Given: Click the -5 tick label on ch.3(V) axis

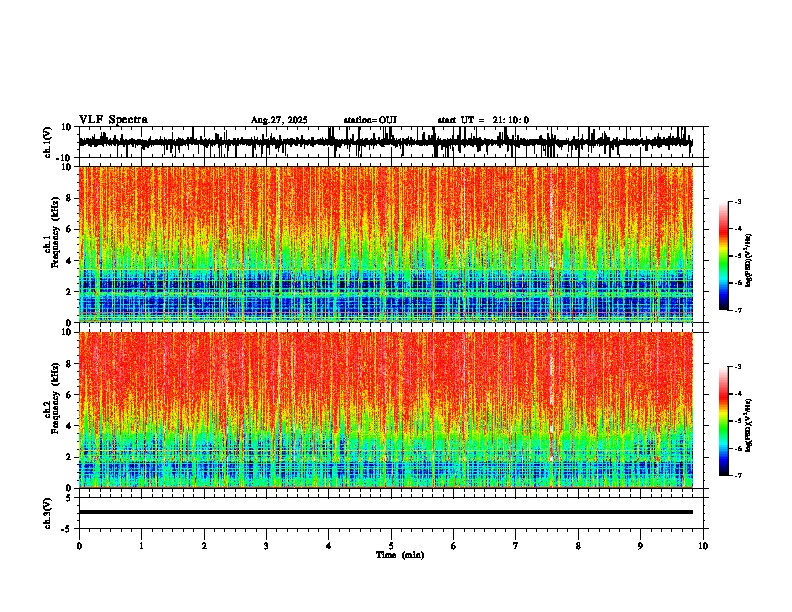Looking at the screenshot, I should pos(68,529).
